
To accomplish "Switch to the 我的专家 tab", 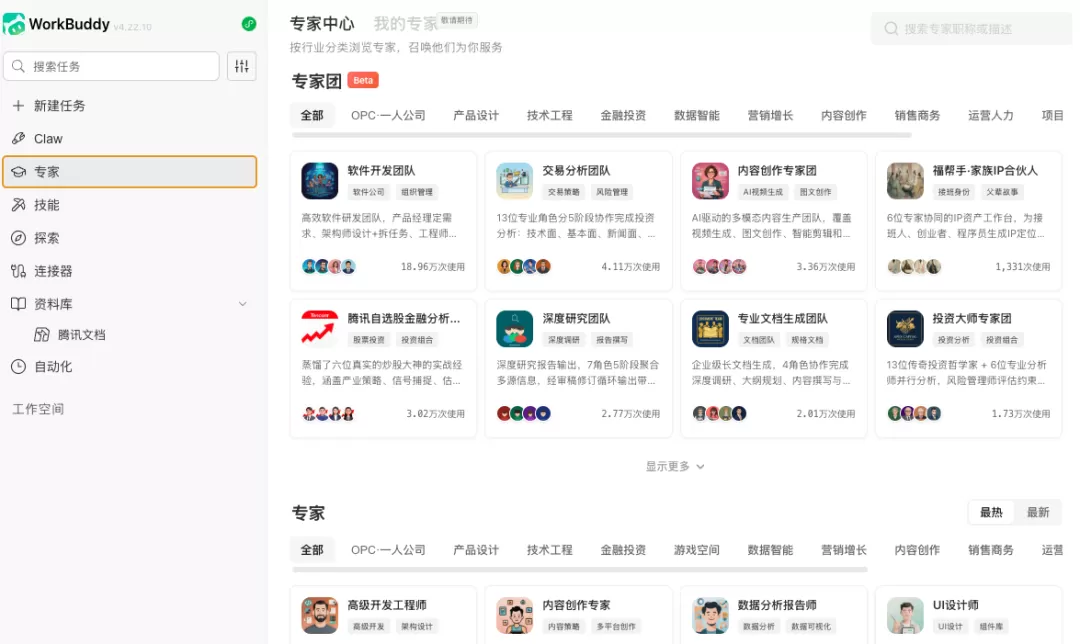I will (406, 24).
